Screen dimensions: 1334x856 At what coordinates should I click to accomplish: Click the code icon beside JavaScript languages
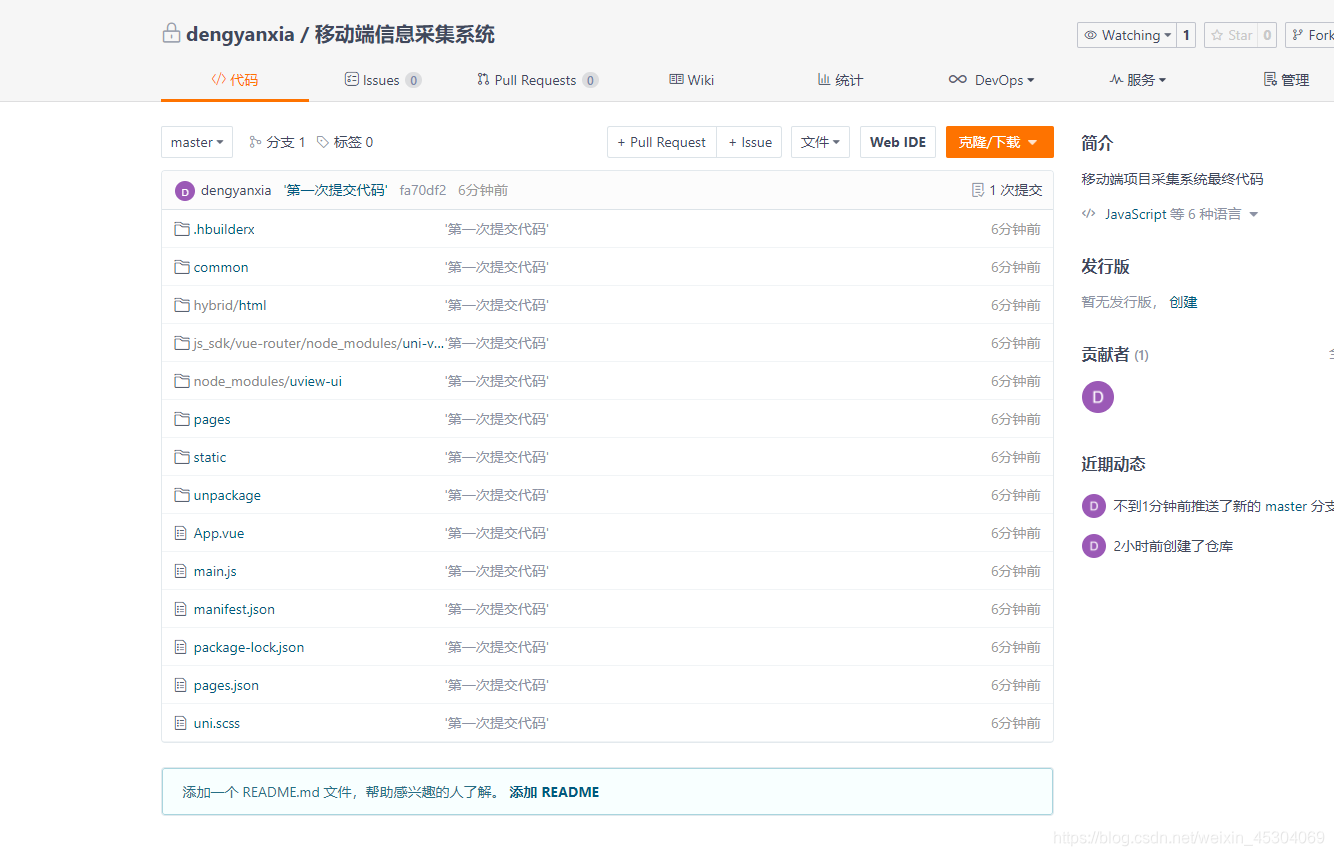(1089, 214)
